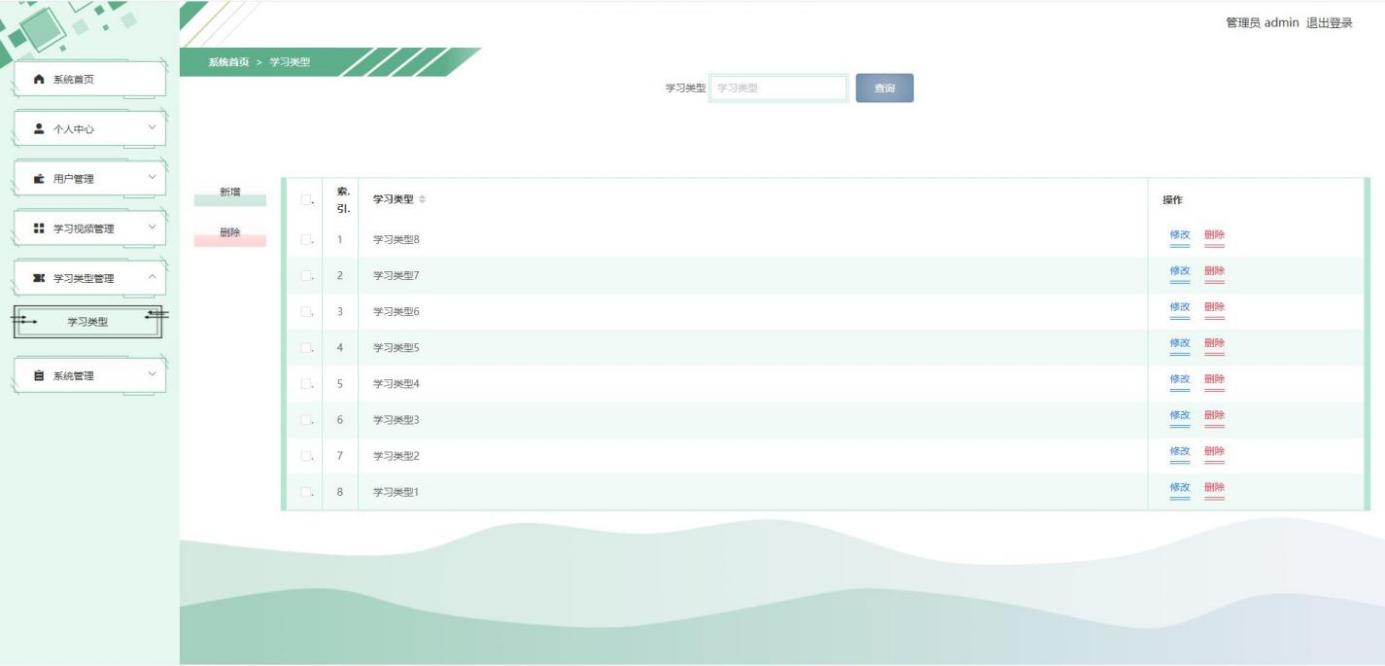
Task: Check the checkbox for row 学习类型6
Action: (306, 312)
